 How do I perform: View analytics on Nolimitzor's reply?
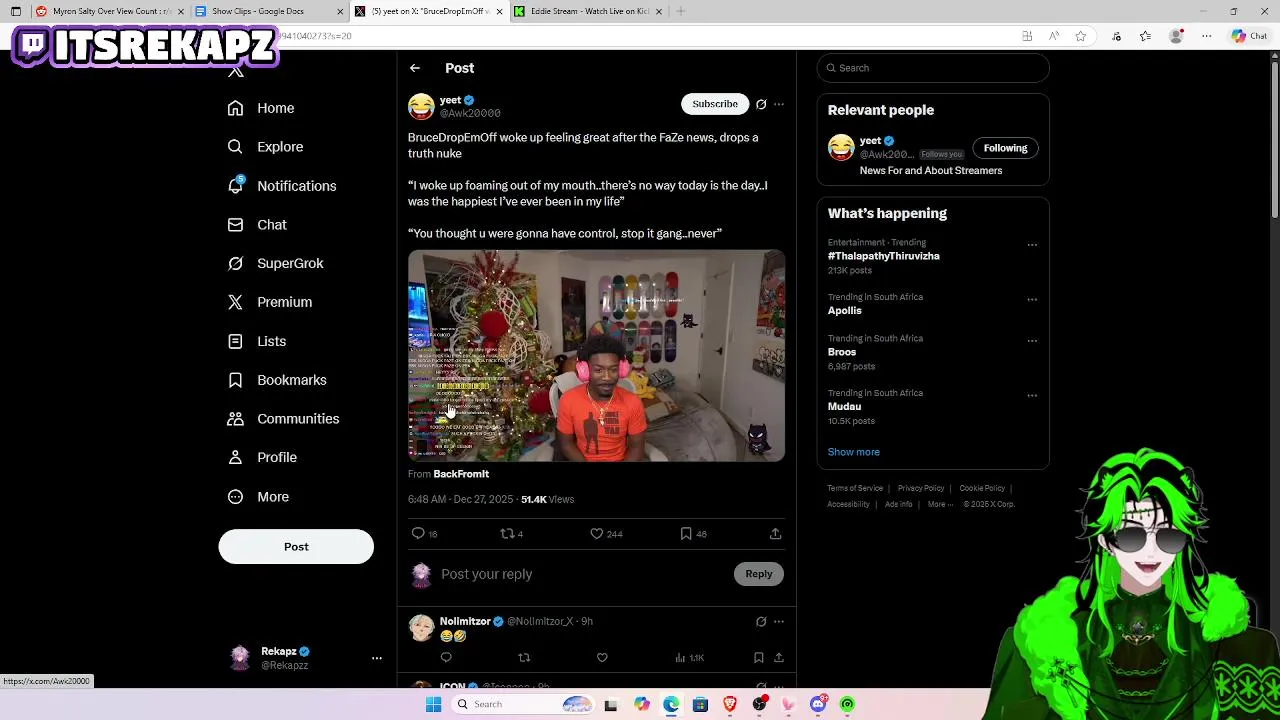pos(689,658)
